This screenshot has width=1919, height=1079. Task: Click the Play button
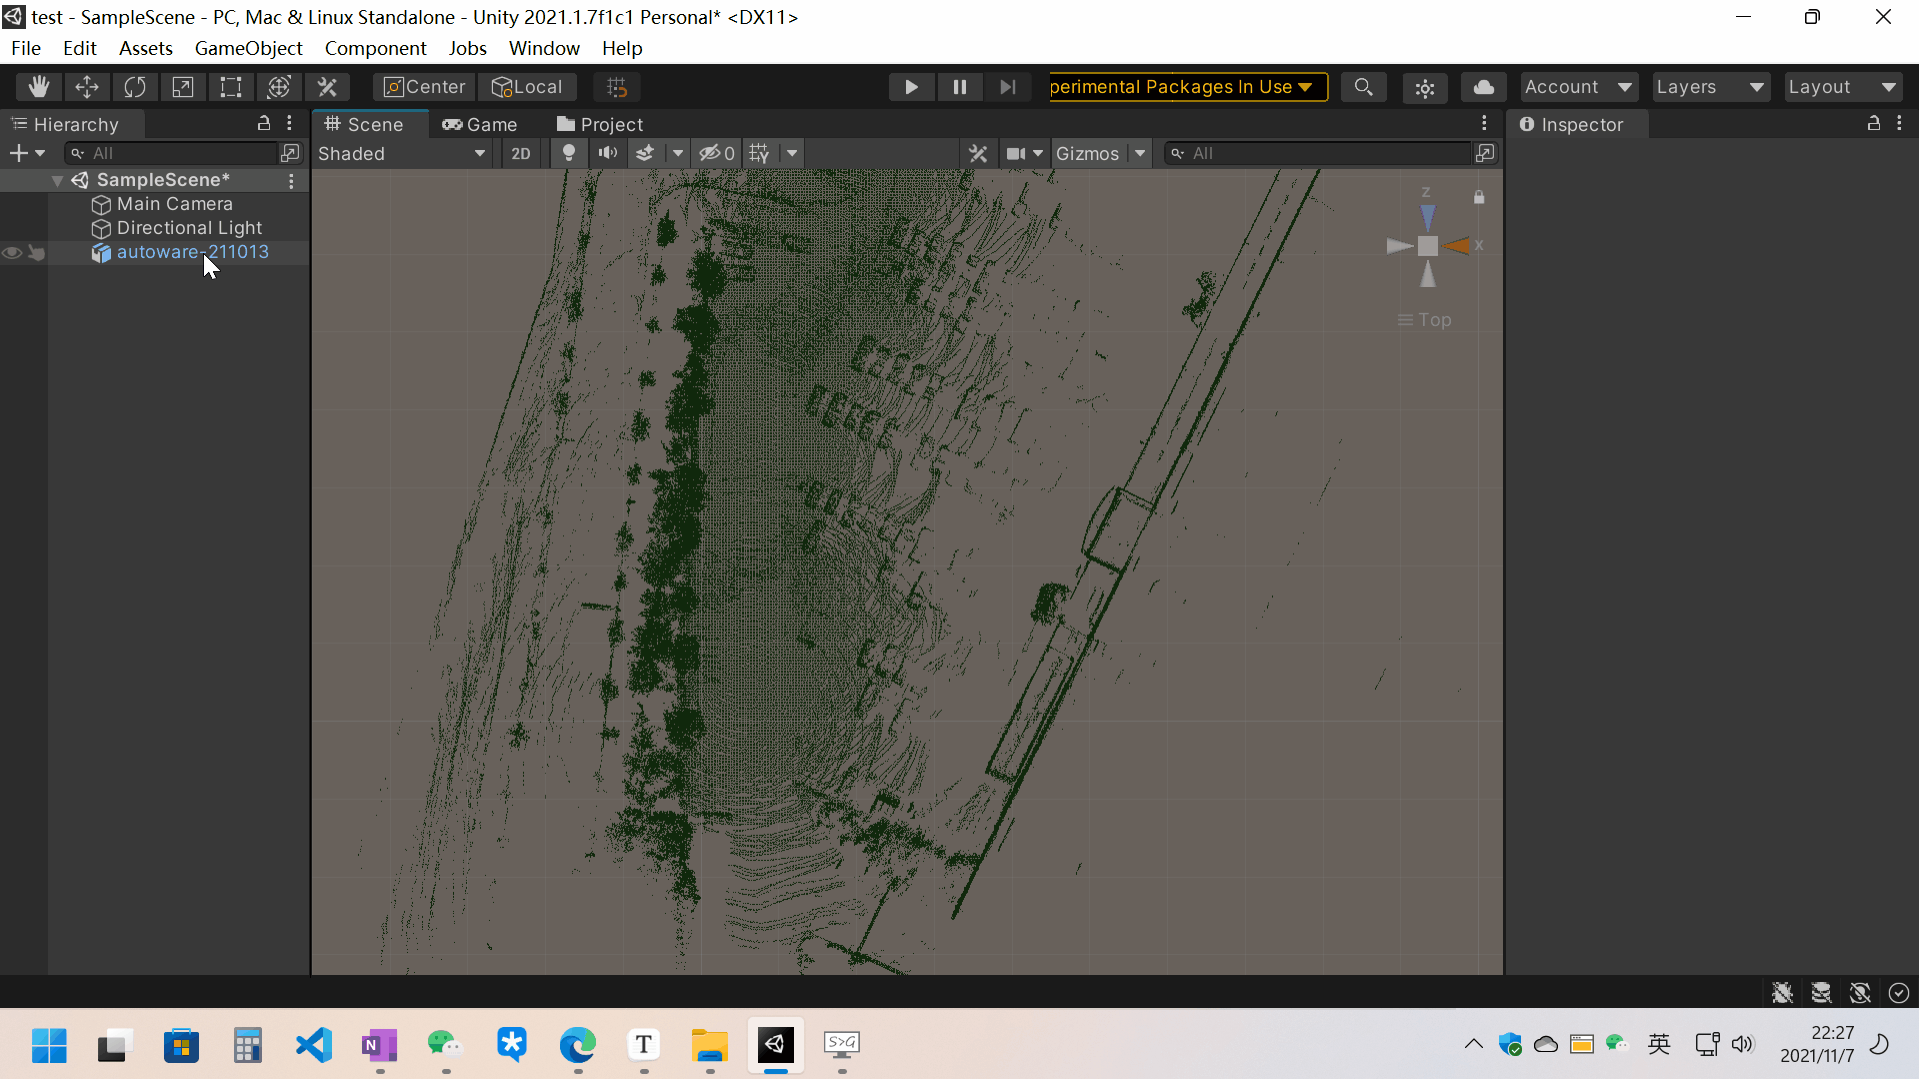point(911,87)
